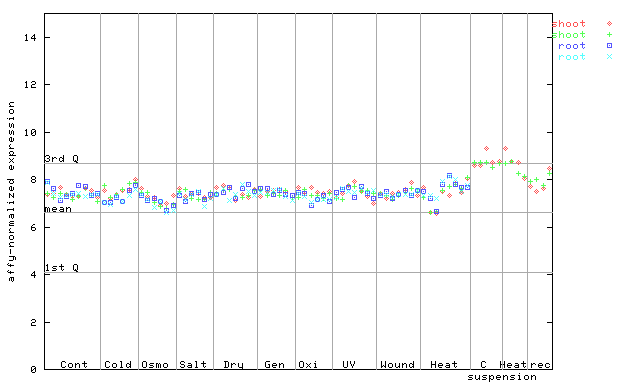Select the Salt category label
The height and width of the screenshot is (384, 640).
(193, 364)
